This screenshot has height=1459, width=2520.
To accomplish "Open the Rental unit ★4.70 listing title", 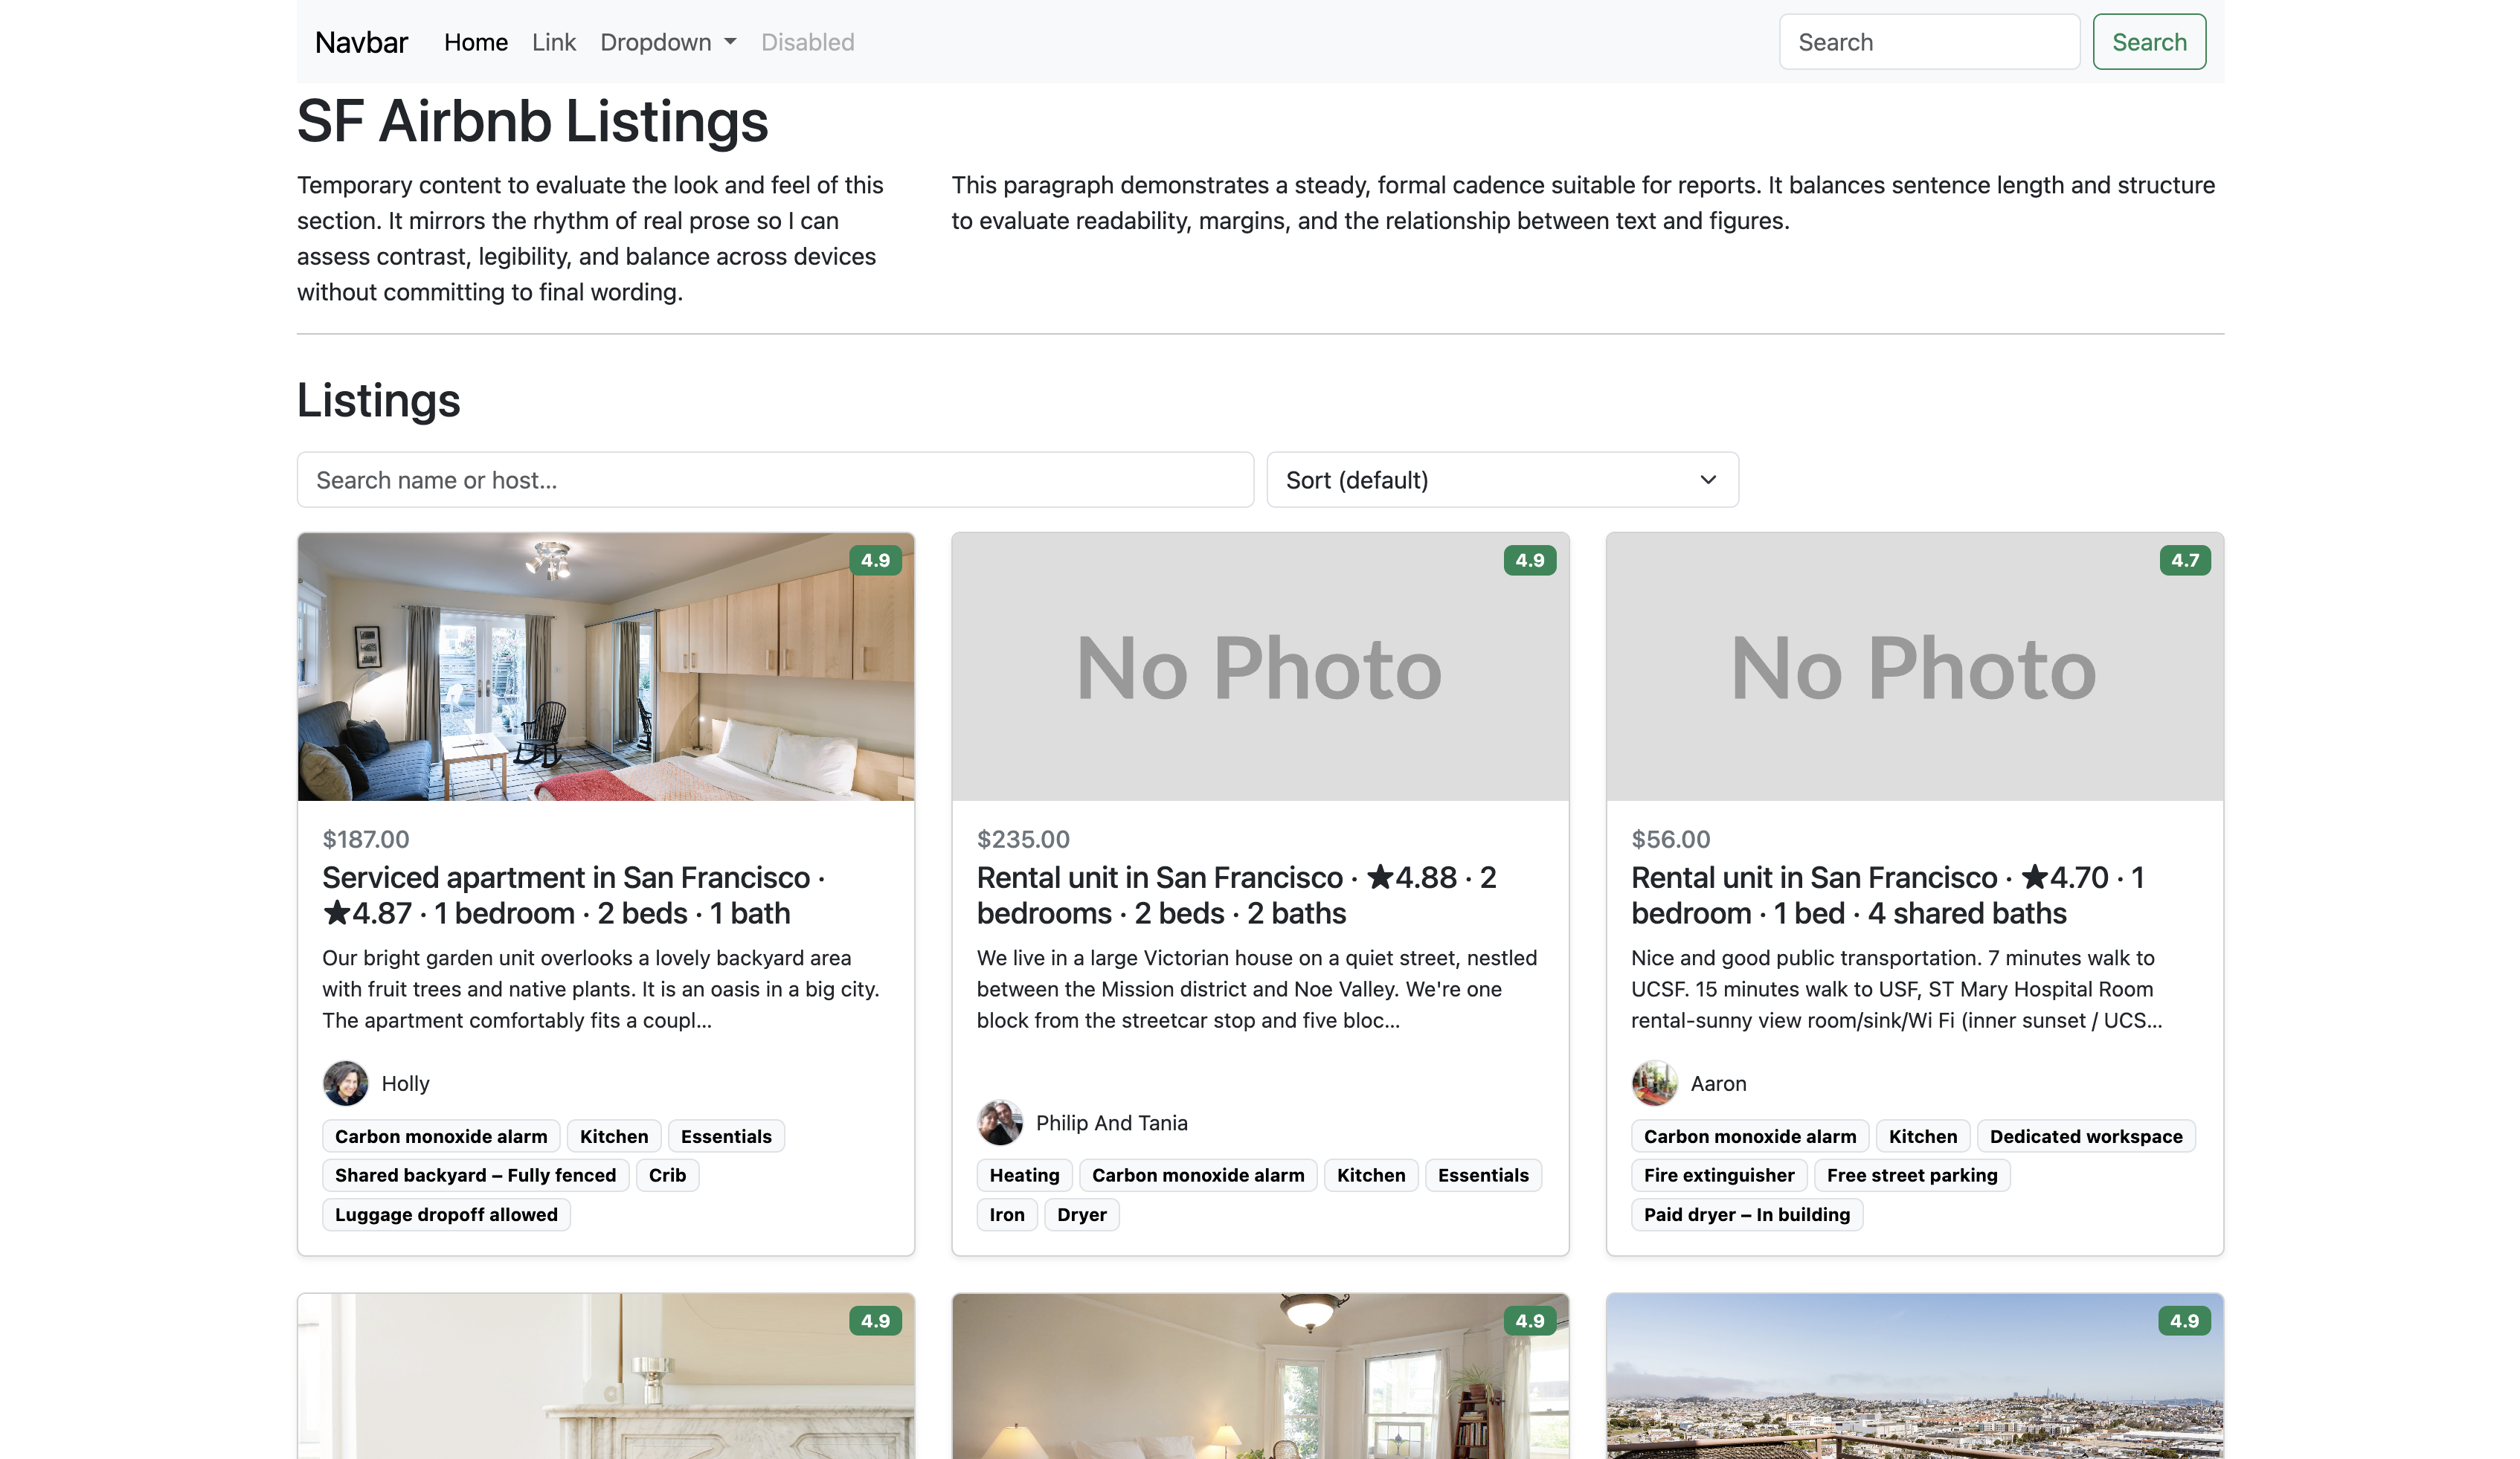I will pyautogui.click(x=1888, y=895).
